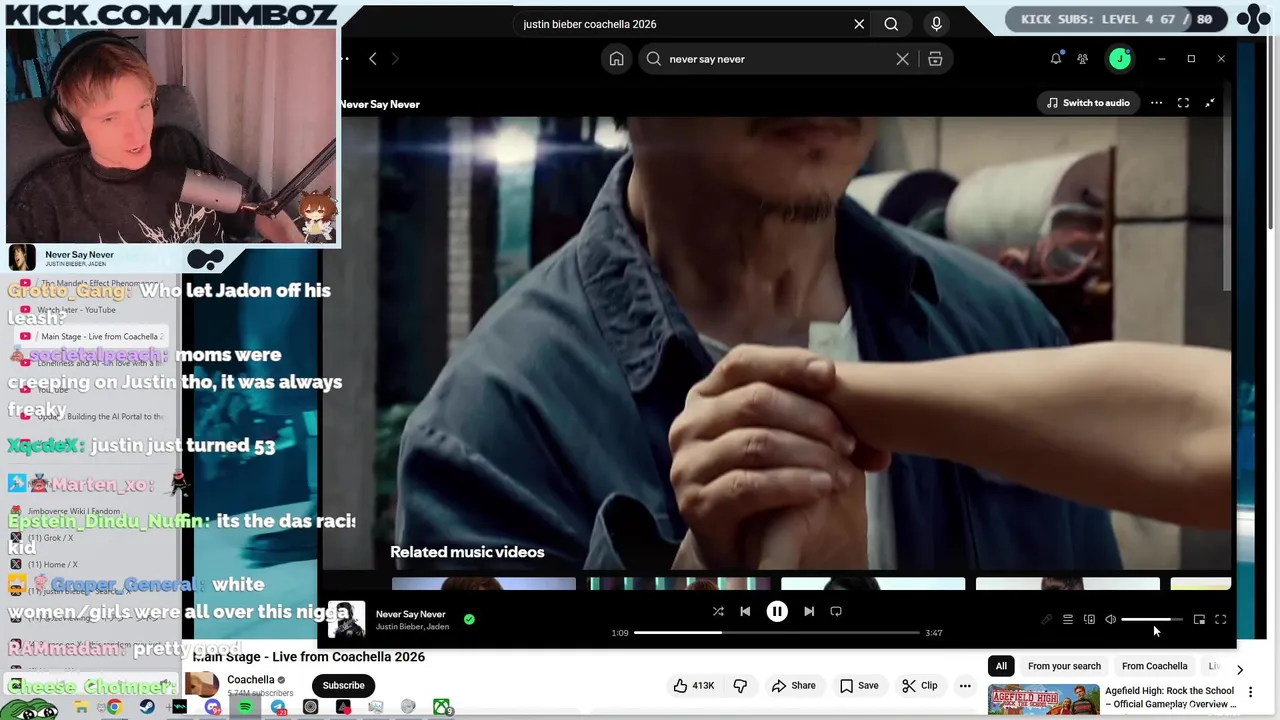The width and height of the screenshot is (1280, 720).
Task: Open the Browse icon in Spotify search bar
Action: 935,59
